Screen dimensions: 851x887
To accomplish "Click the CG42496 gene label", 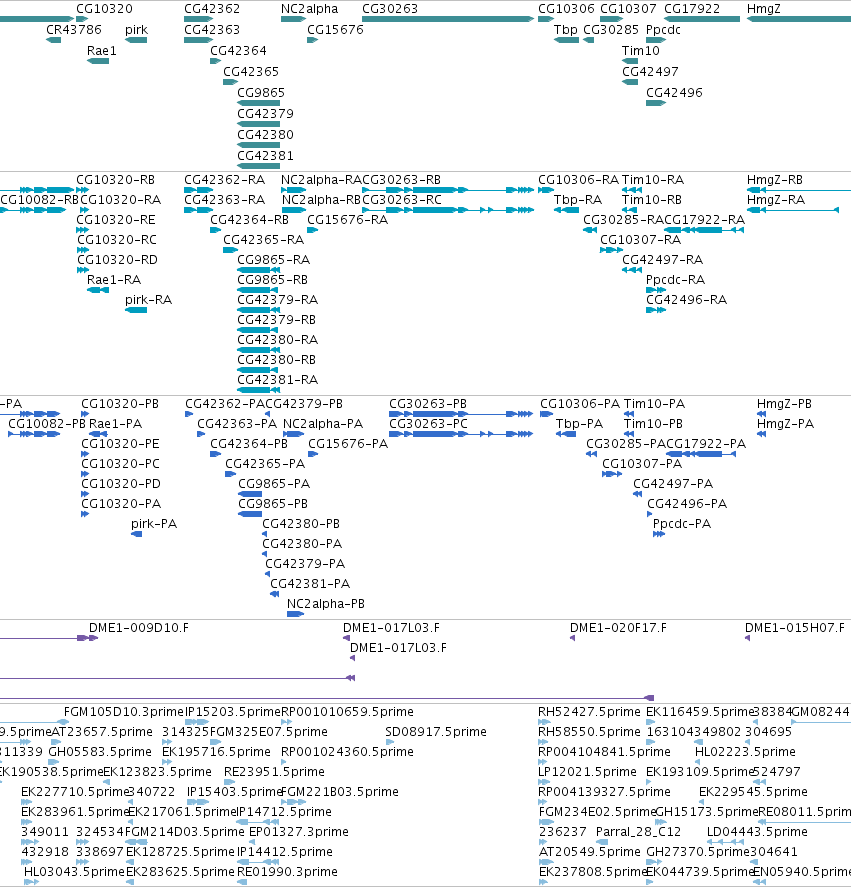I will 674,92.
